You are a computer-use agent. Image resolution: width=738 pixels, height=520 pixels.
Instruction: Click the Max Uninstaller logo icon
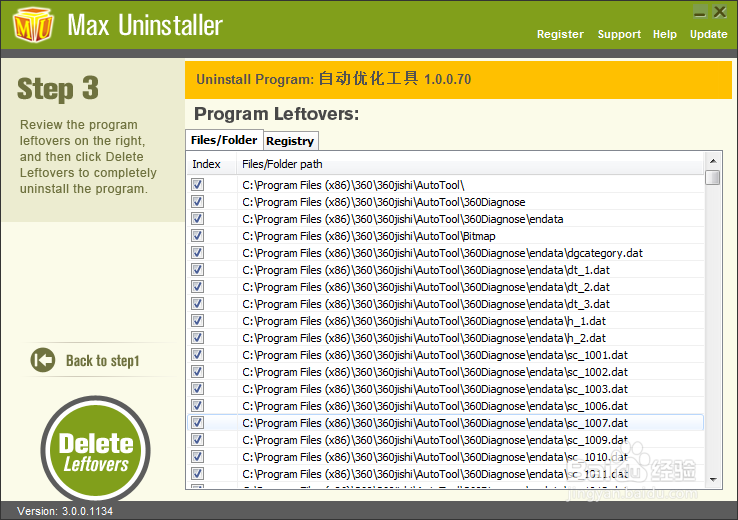click(33, 25)
